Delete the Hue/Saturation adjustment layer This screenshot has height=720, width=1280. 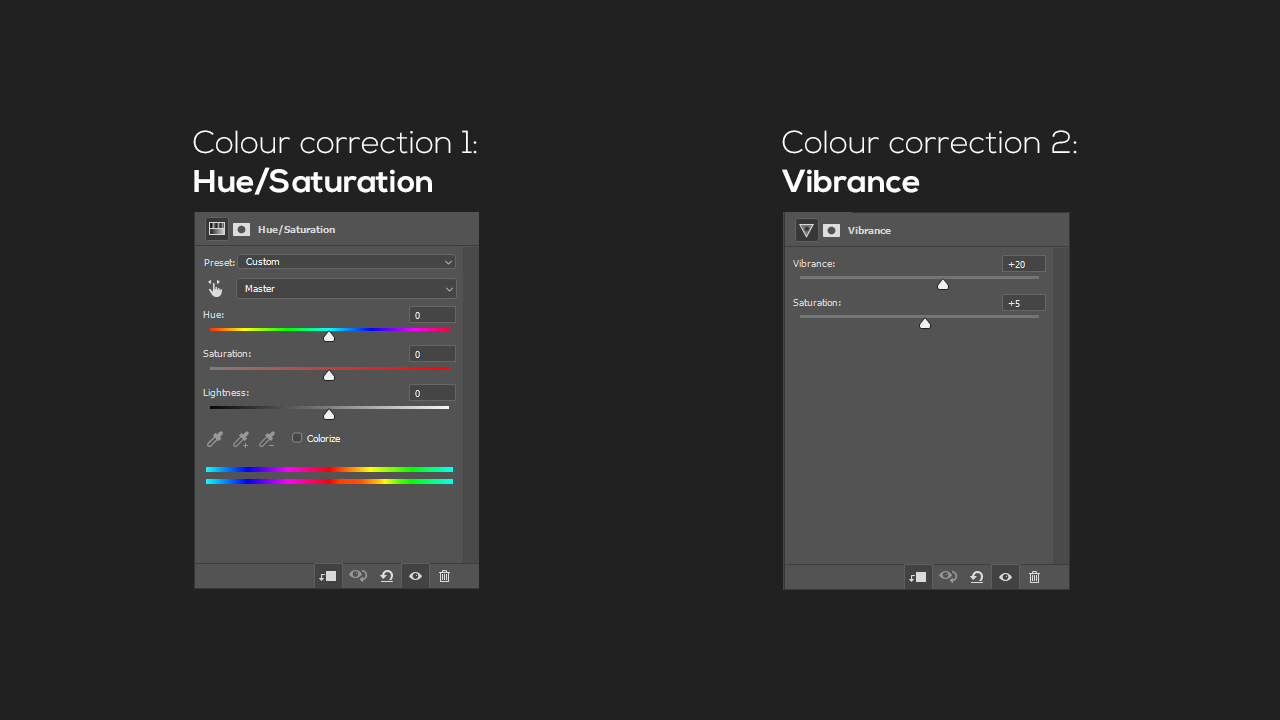445,576
